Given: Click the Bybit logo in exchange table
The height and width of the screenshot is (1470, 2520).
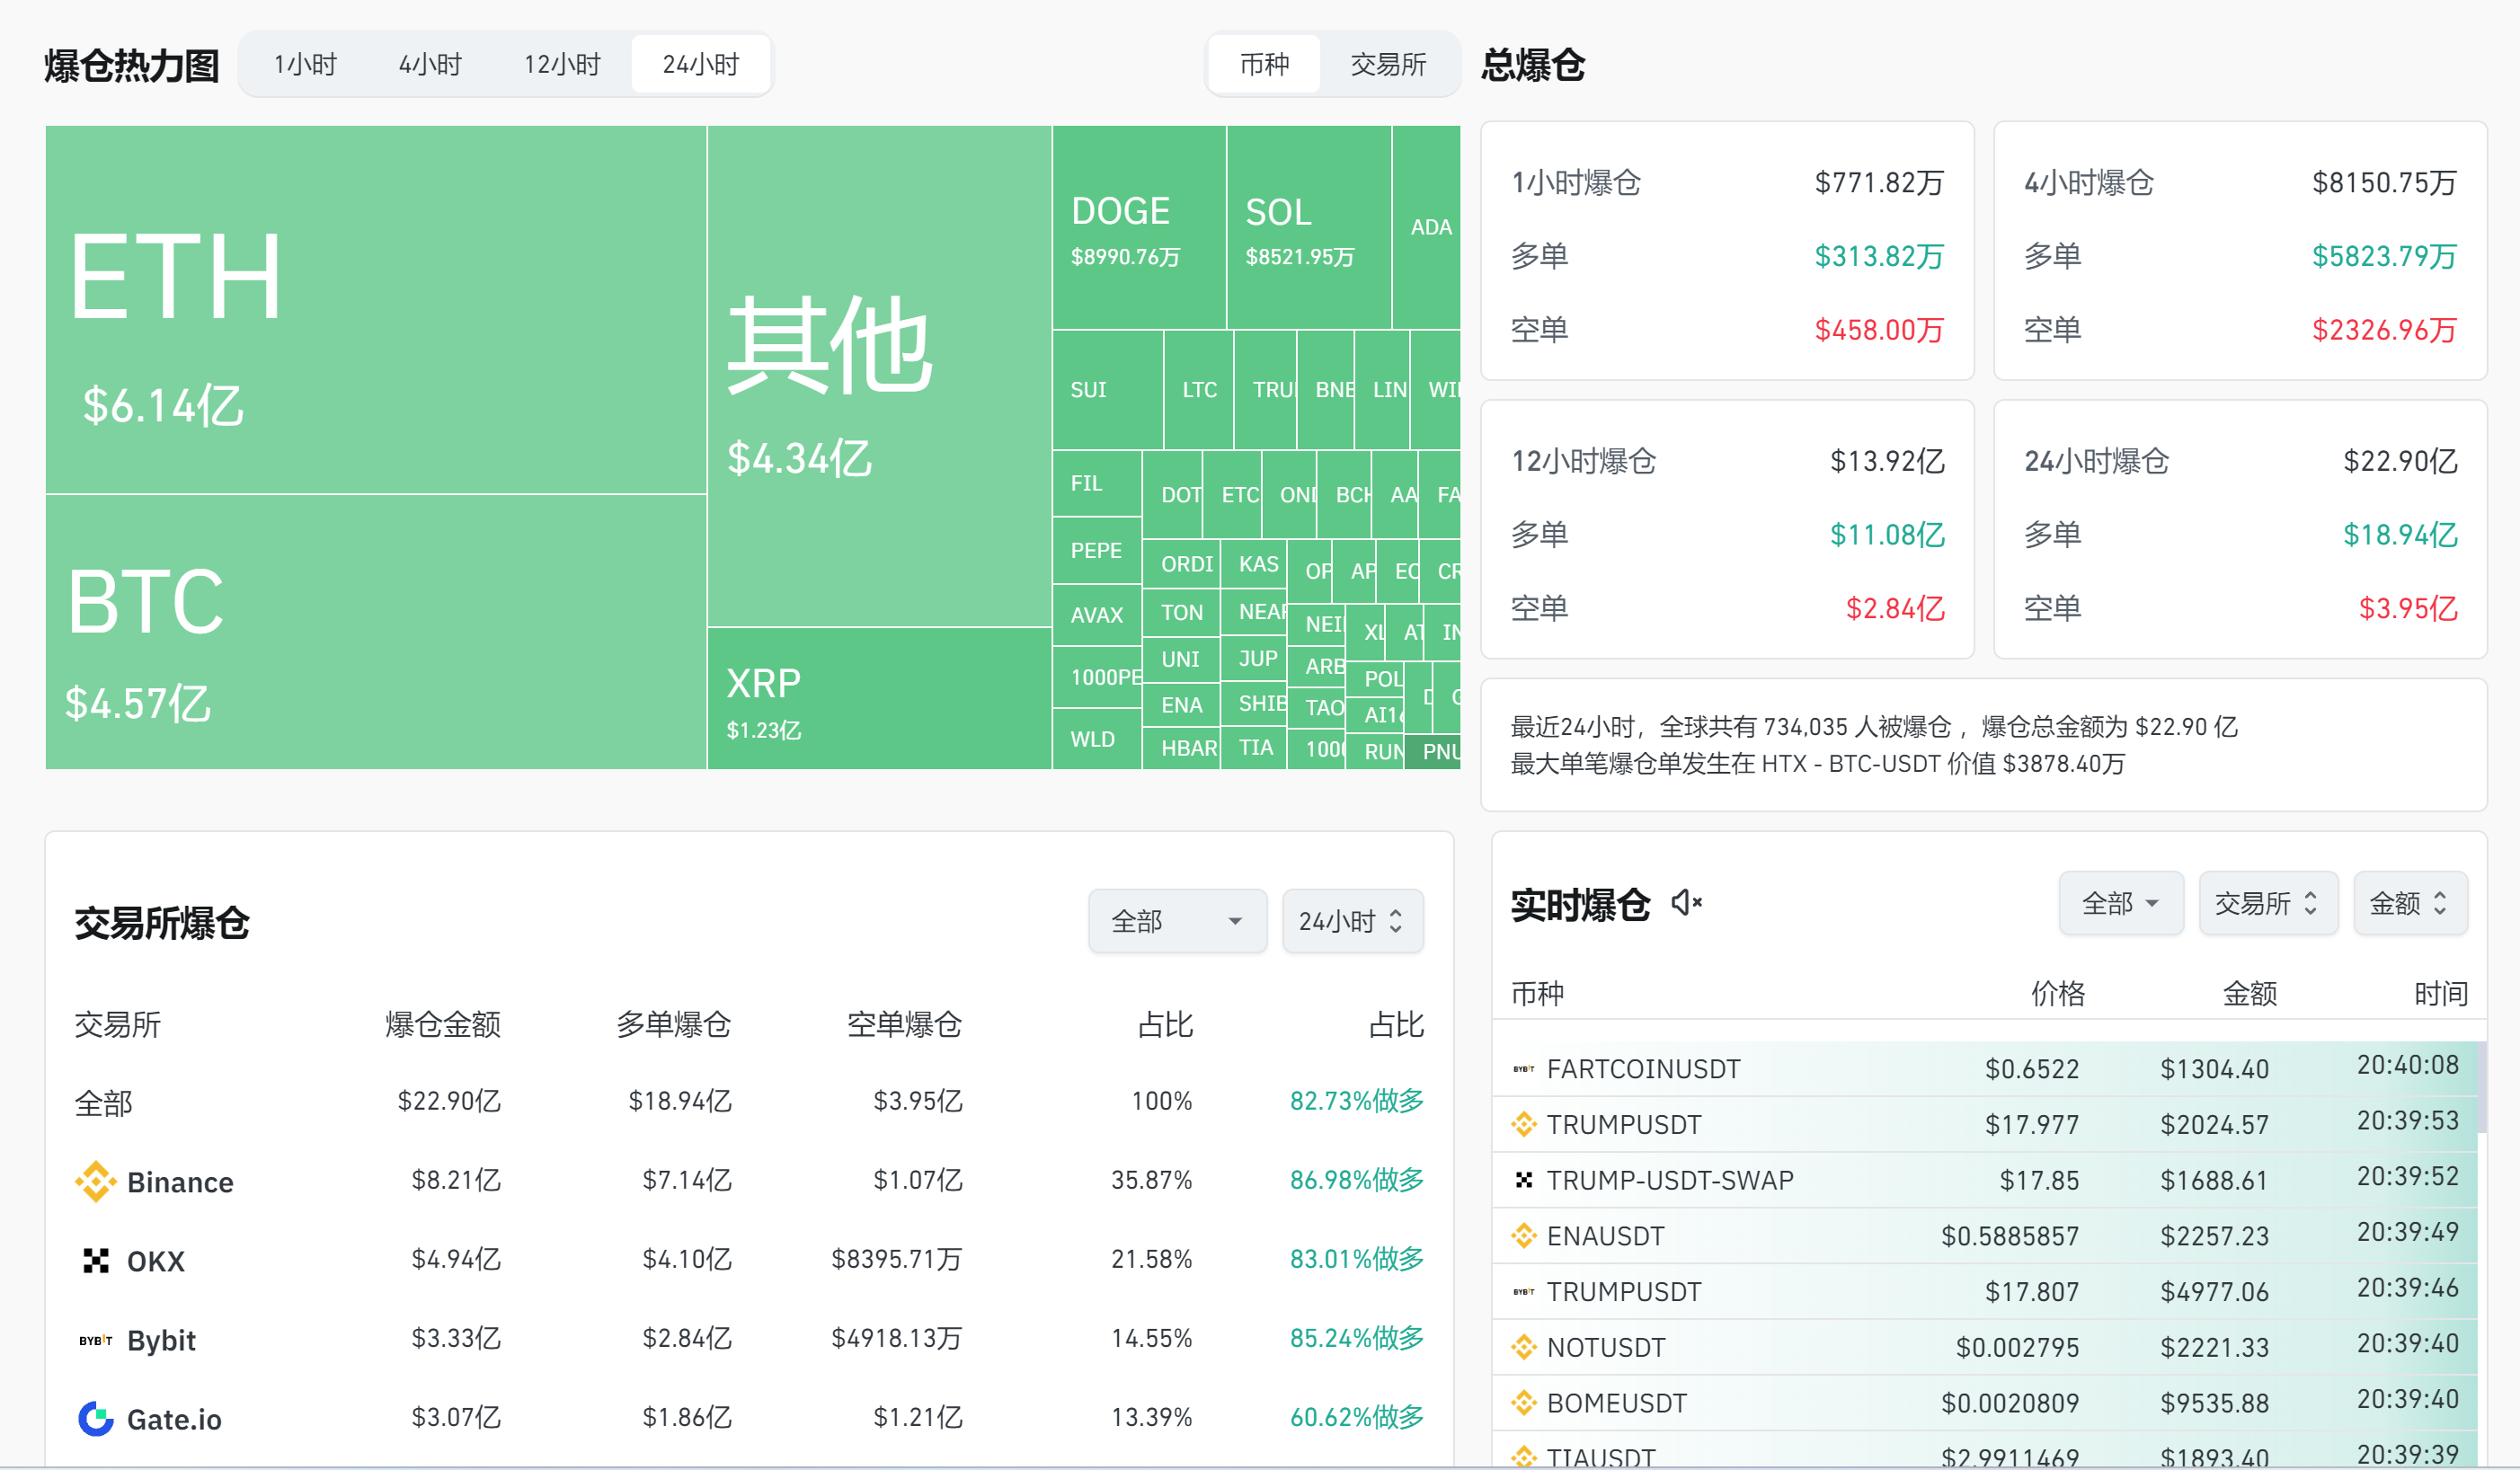Looking at the screenshot, I should [x=96, y=1340].
